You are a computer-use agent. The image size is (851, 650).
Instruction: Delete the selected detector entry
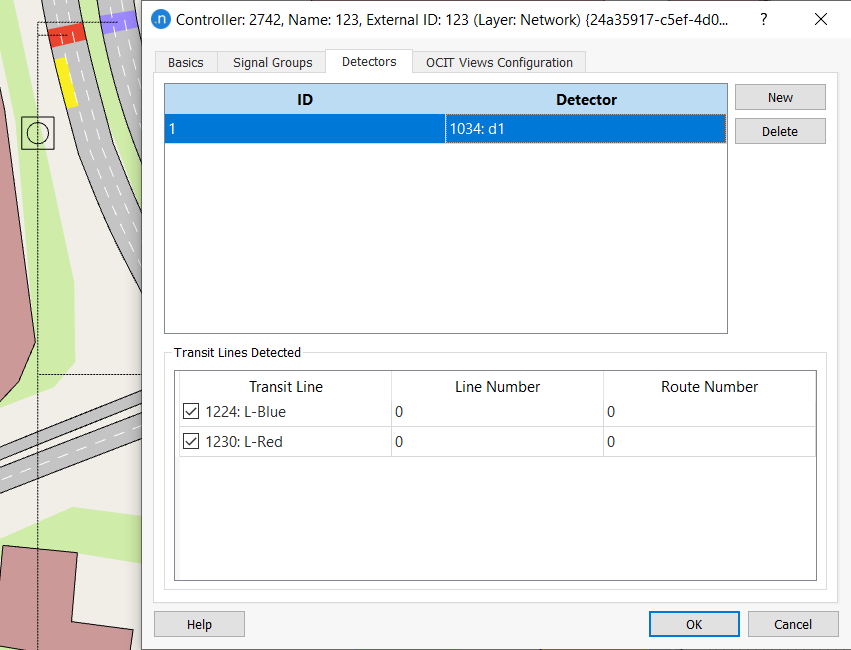click(780, 131)
